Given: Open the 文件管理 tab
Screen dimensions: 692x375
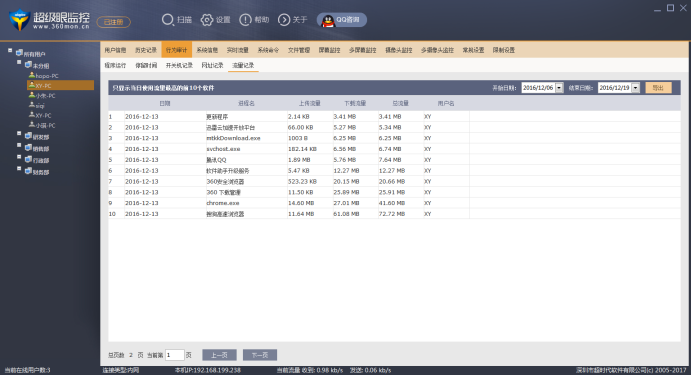Looking at the screenshot, I should pos(299,50).
